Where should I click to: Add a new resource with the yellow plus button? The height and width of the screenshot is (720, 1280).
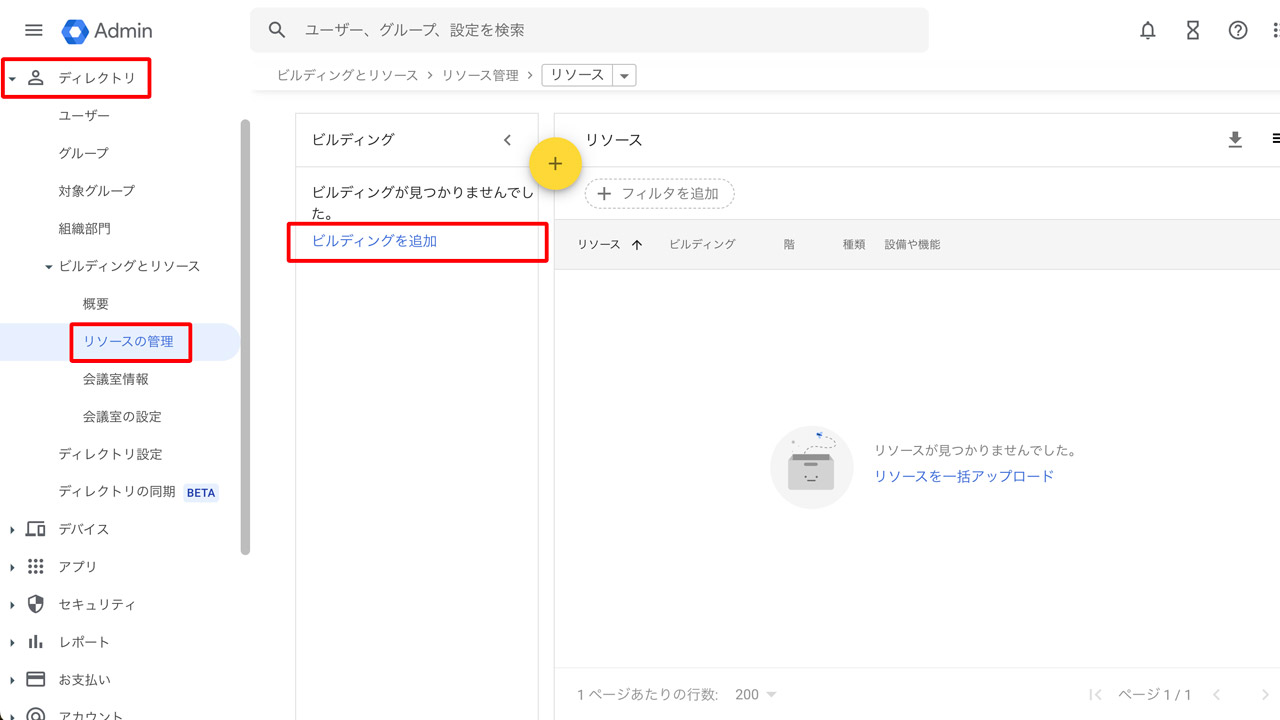[x=555, y=163]
